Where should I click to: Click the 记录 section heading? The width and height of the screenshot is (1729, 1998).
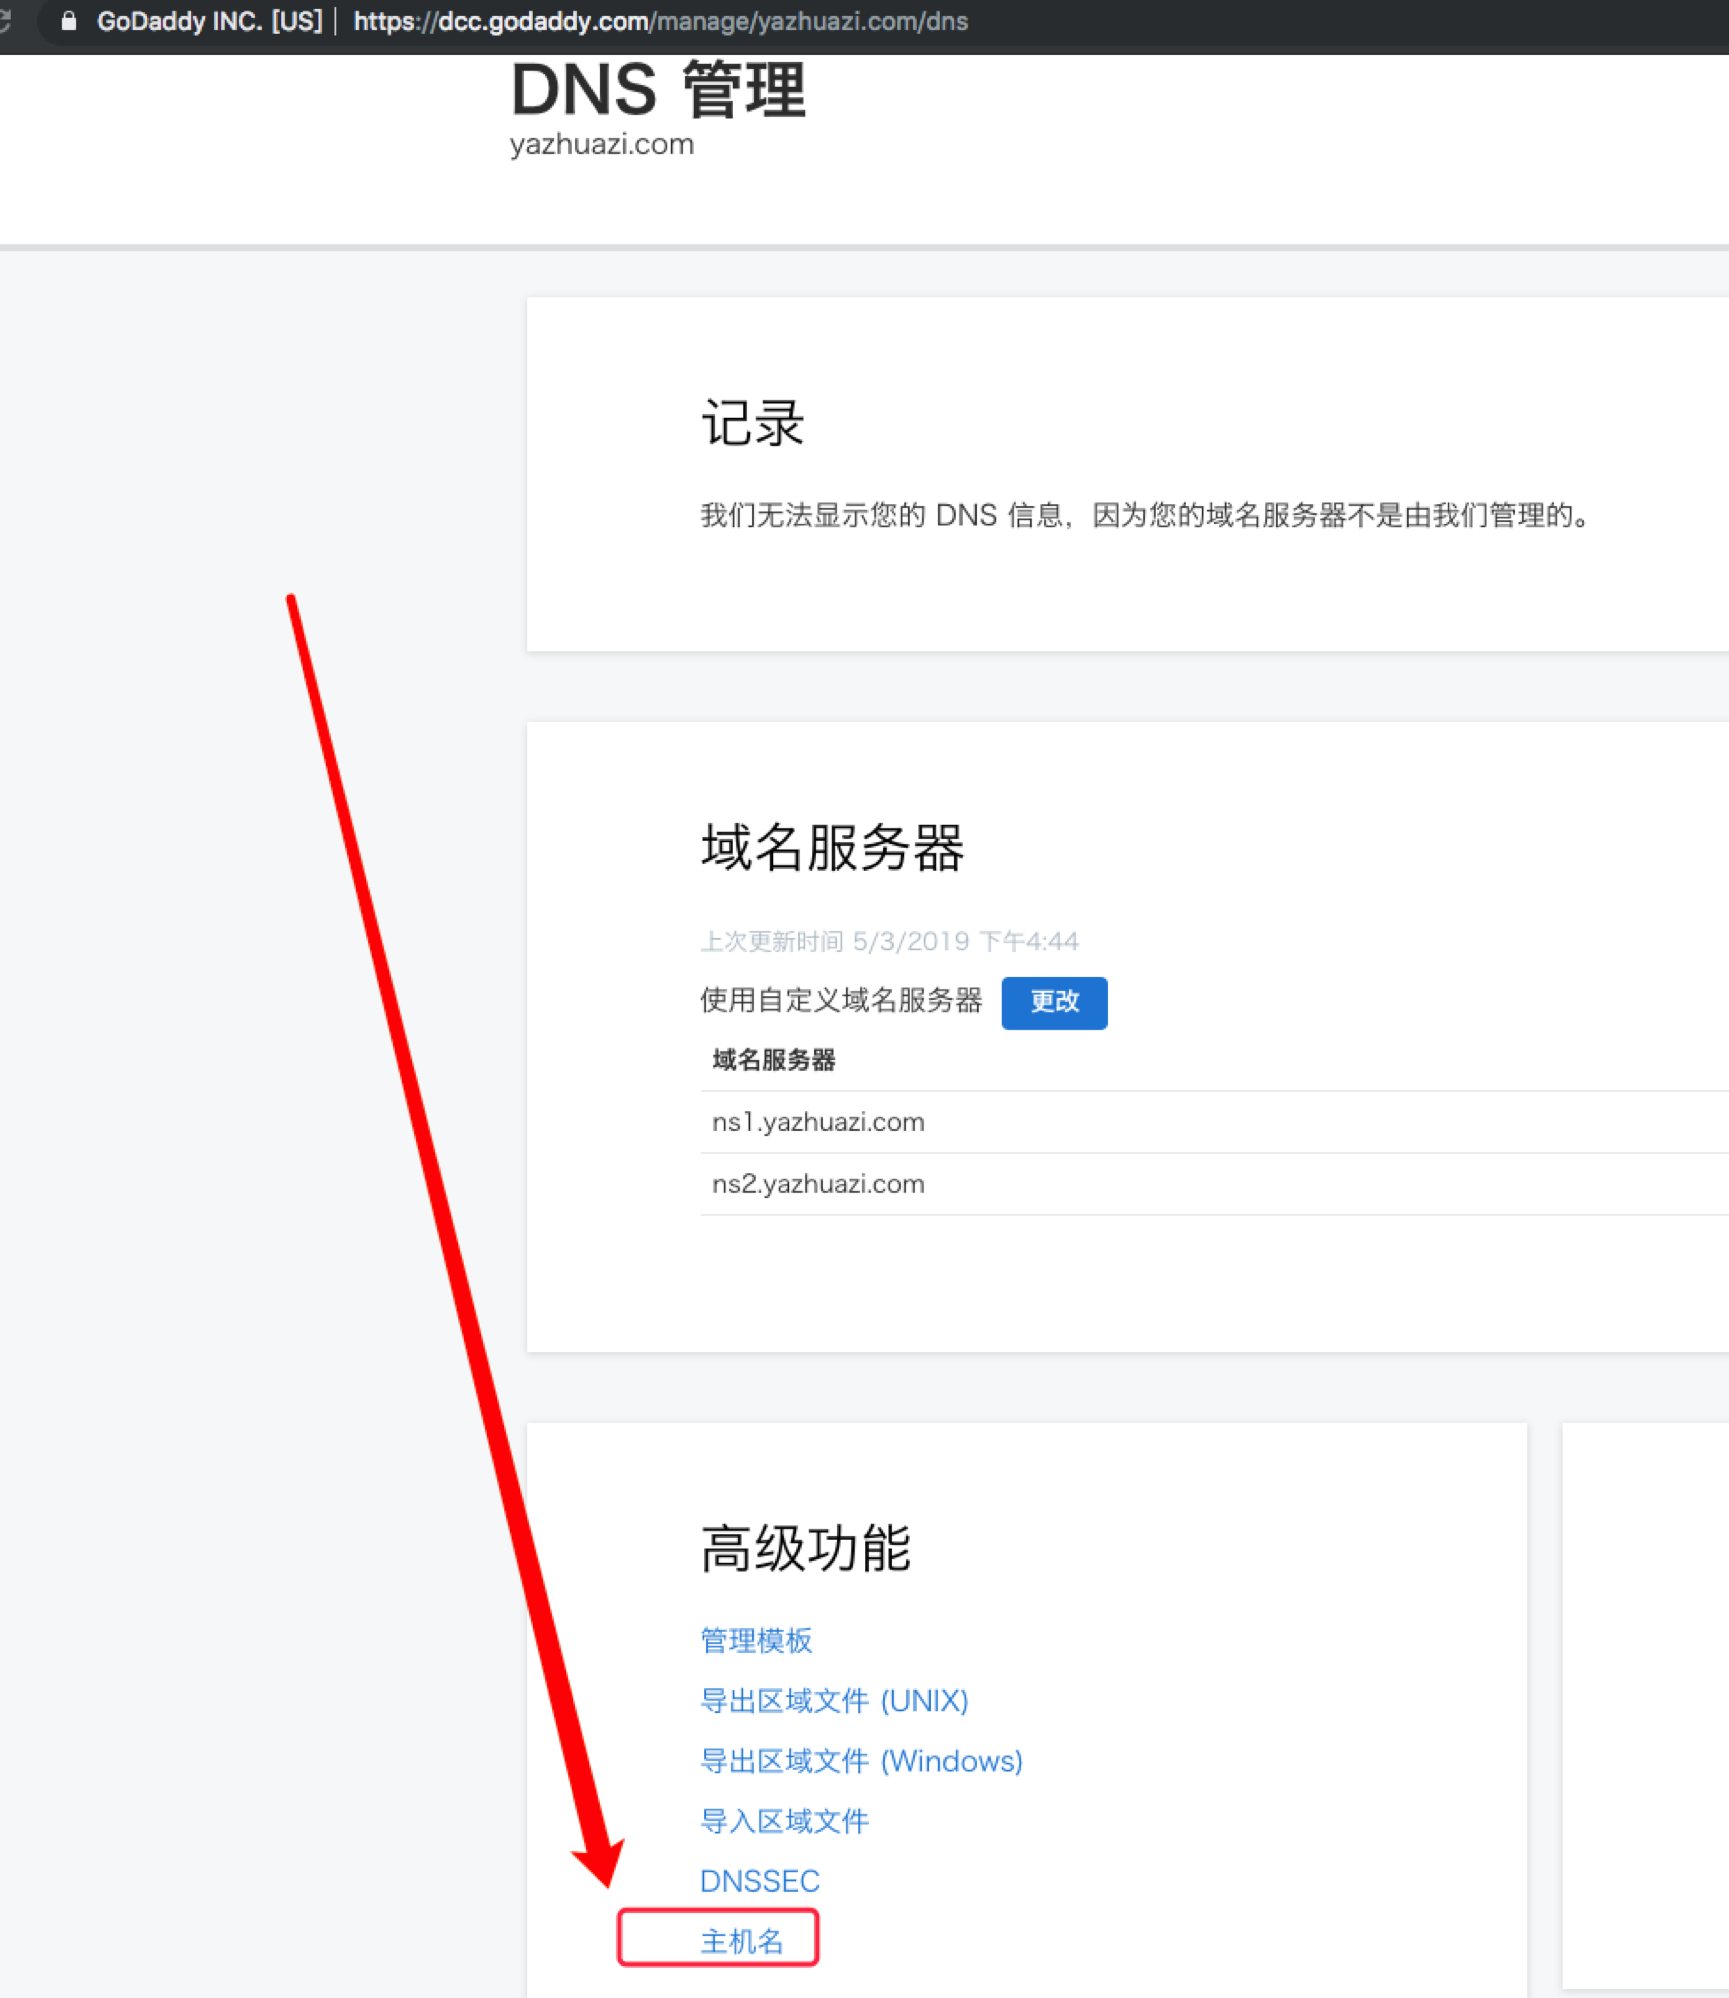click(752, 422)
